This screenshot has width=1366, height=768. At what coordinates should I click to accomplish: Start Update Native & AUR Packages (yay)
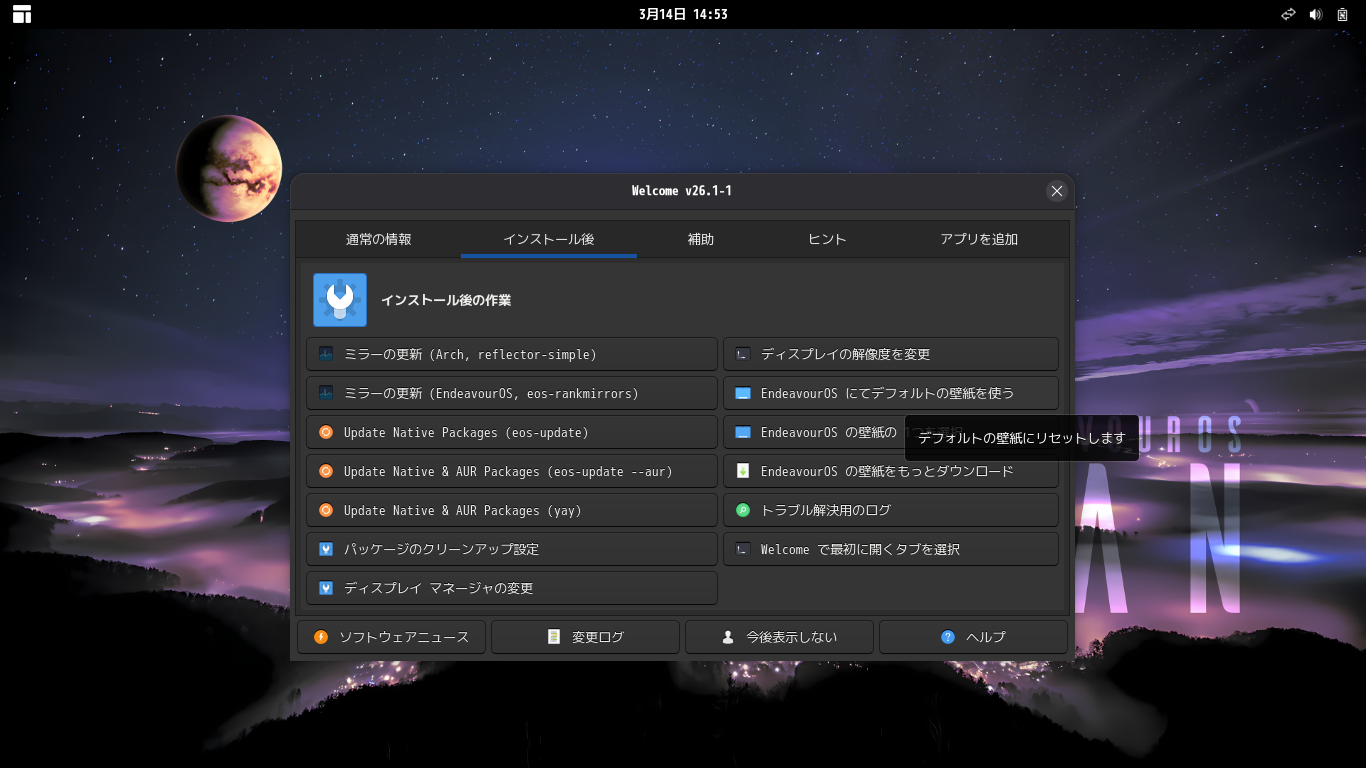(512, 510)
